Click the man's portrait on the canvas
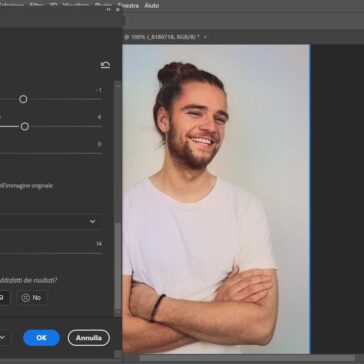Image resolution: width=364 pixels, height=364 pixels. click(x=216, y=199)
